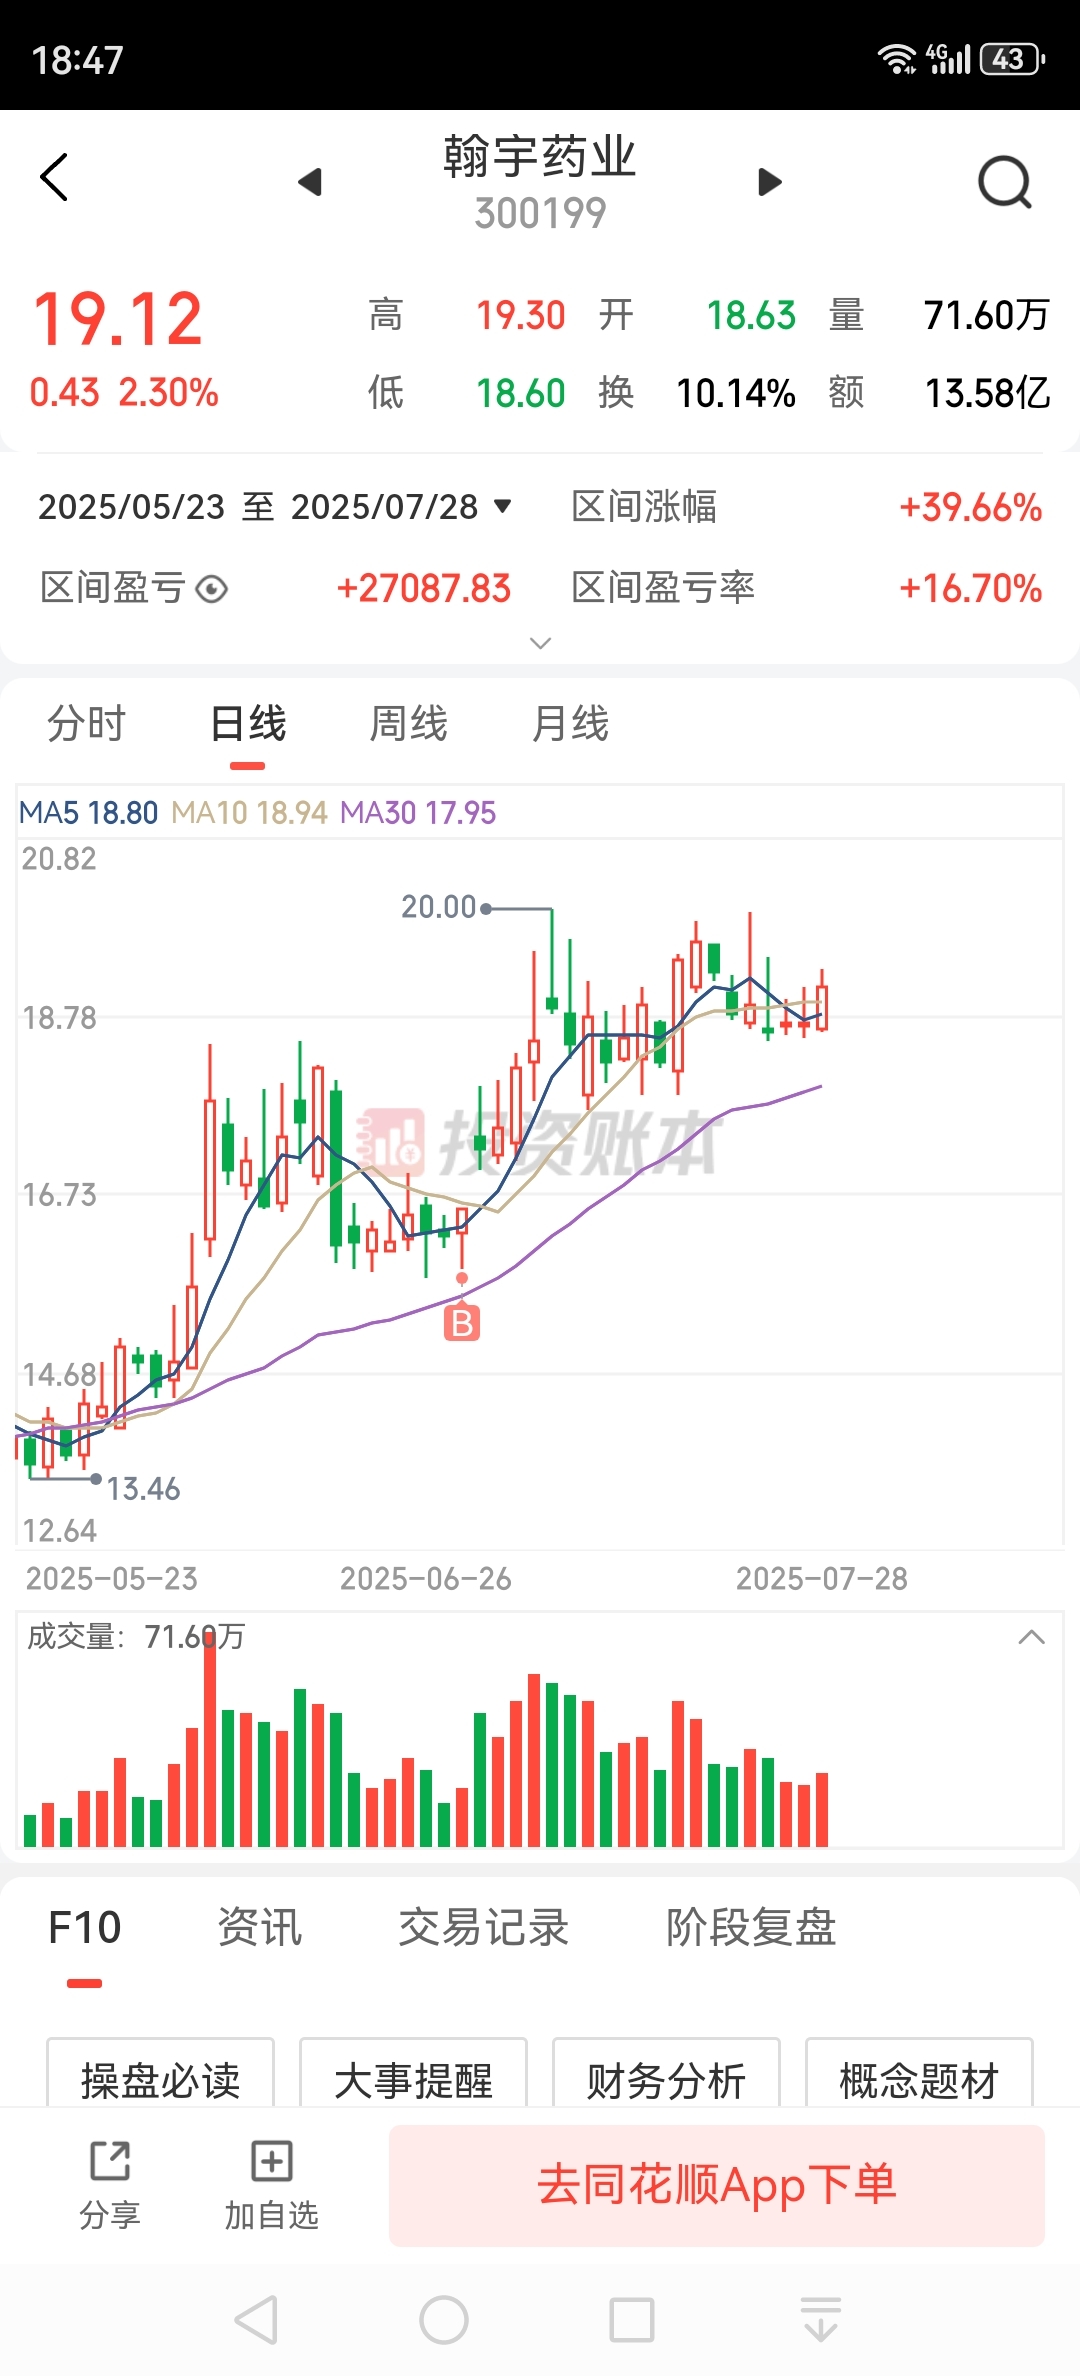The width and height of the screenshot is (1080, 2376).
Task: Tap the Android home circle button
Action: tap(444, 2320)
